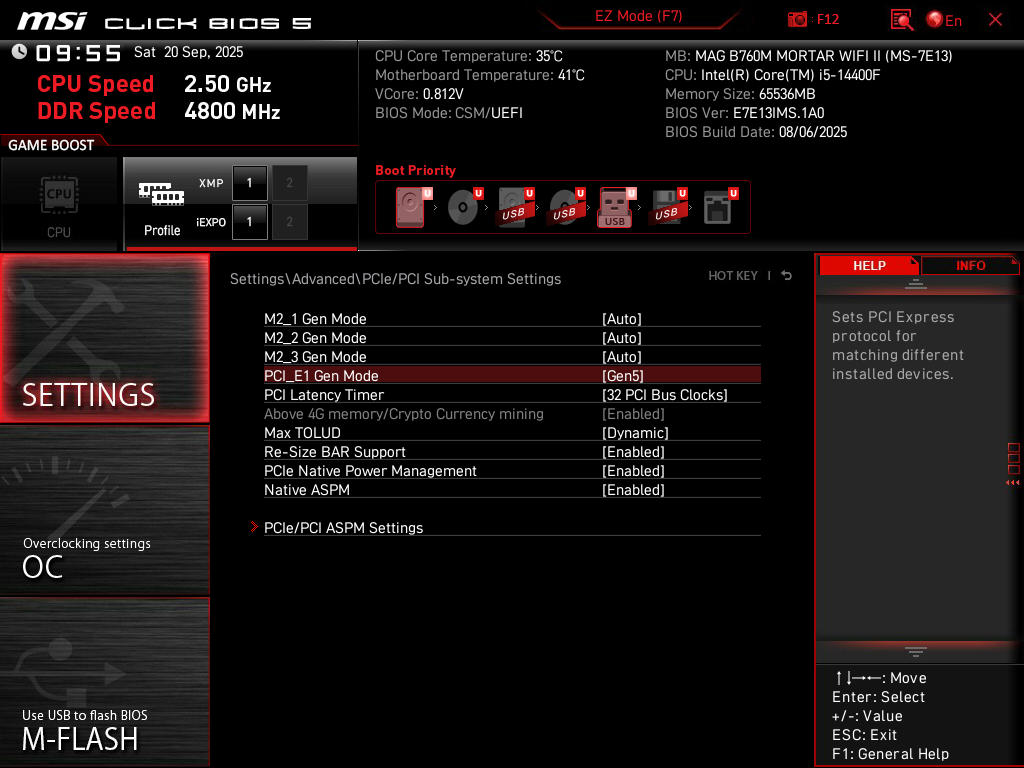Enable XMP profile 2
1024x768 pixels.
point(289,183)
